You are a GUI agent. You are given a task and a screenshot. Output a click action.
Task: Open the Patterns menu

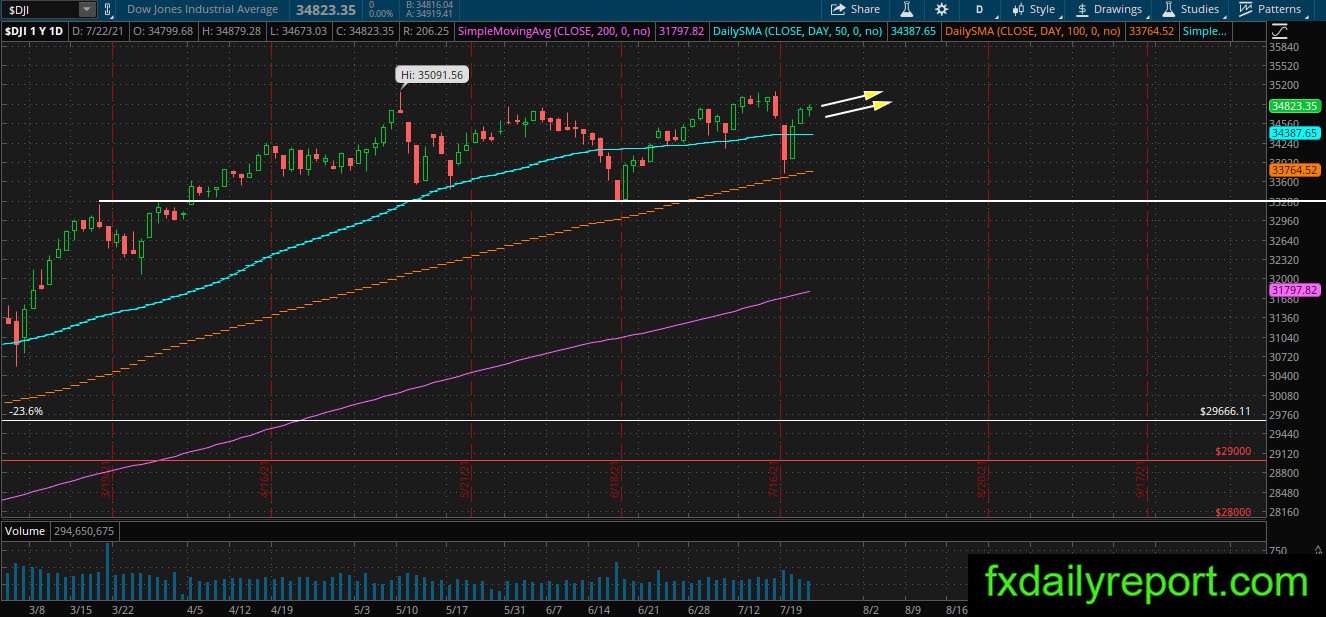pos(1270,9)
